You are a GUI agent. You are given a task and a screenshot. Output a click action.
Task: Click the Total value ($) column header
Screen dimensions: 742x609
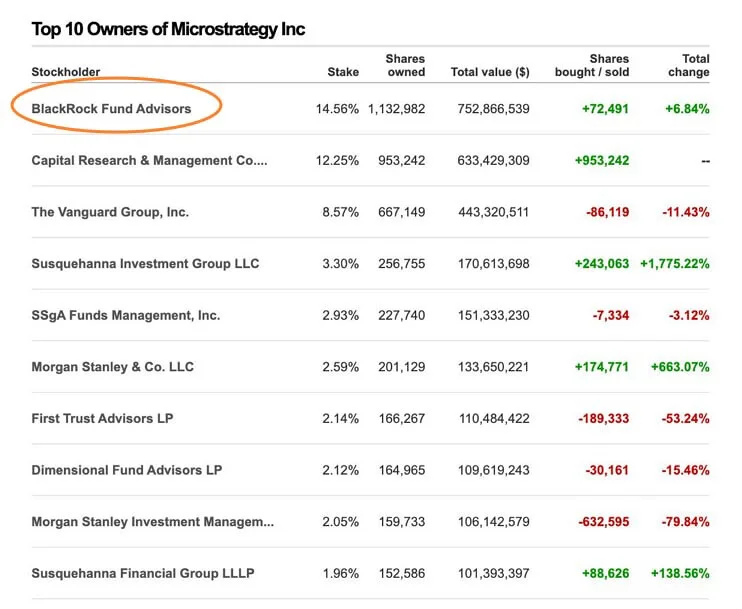[x=490, y=72]
